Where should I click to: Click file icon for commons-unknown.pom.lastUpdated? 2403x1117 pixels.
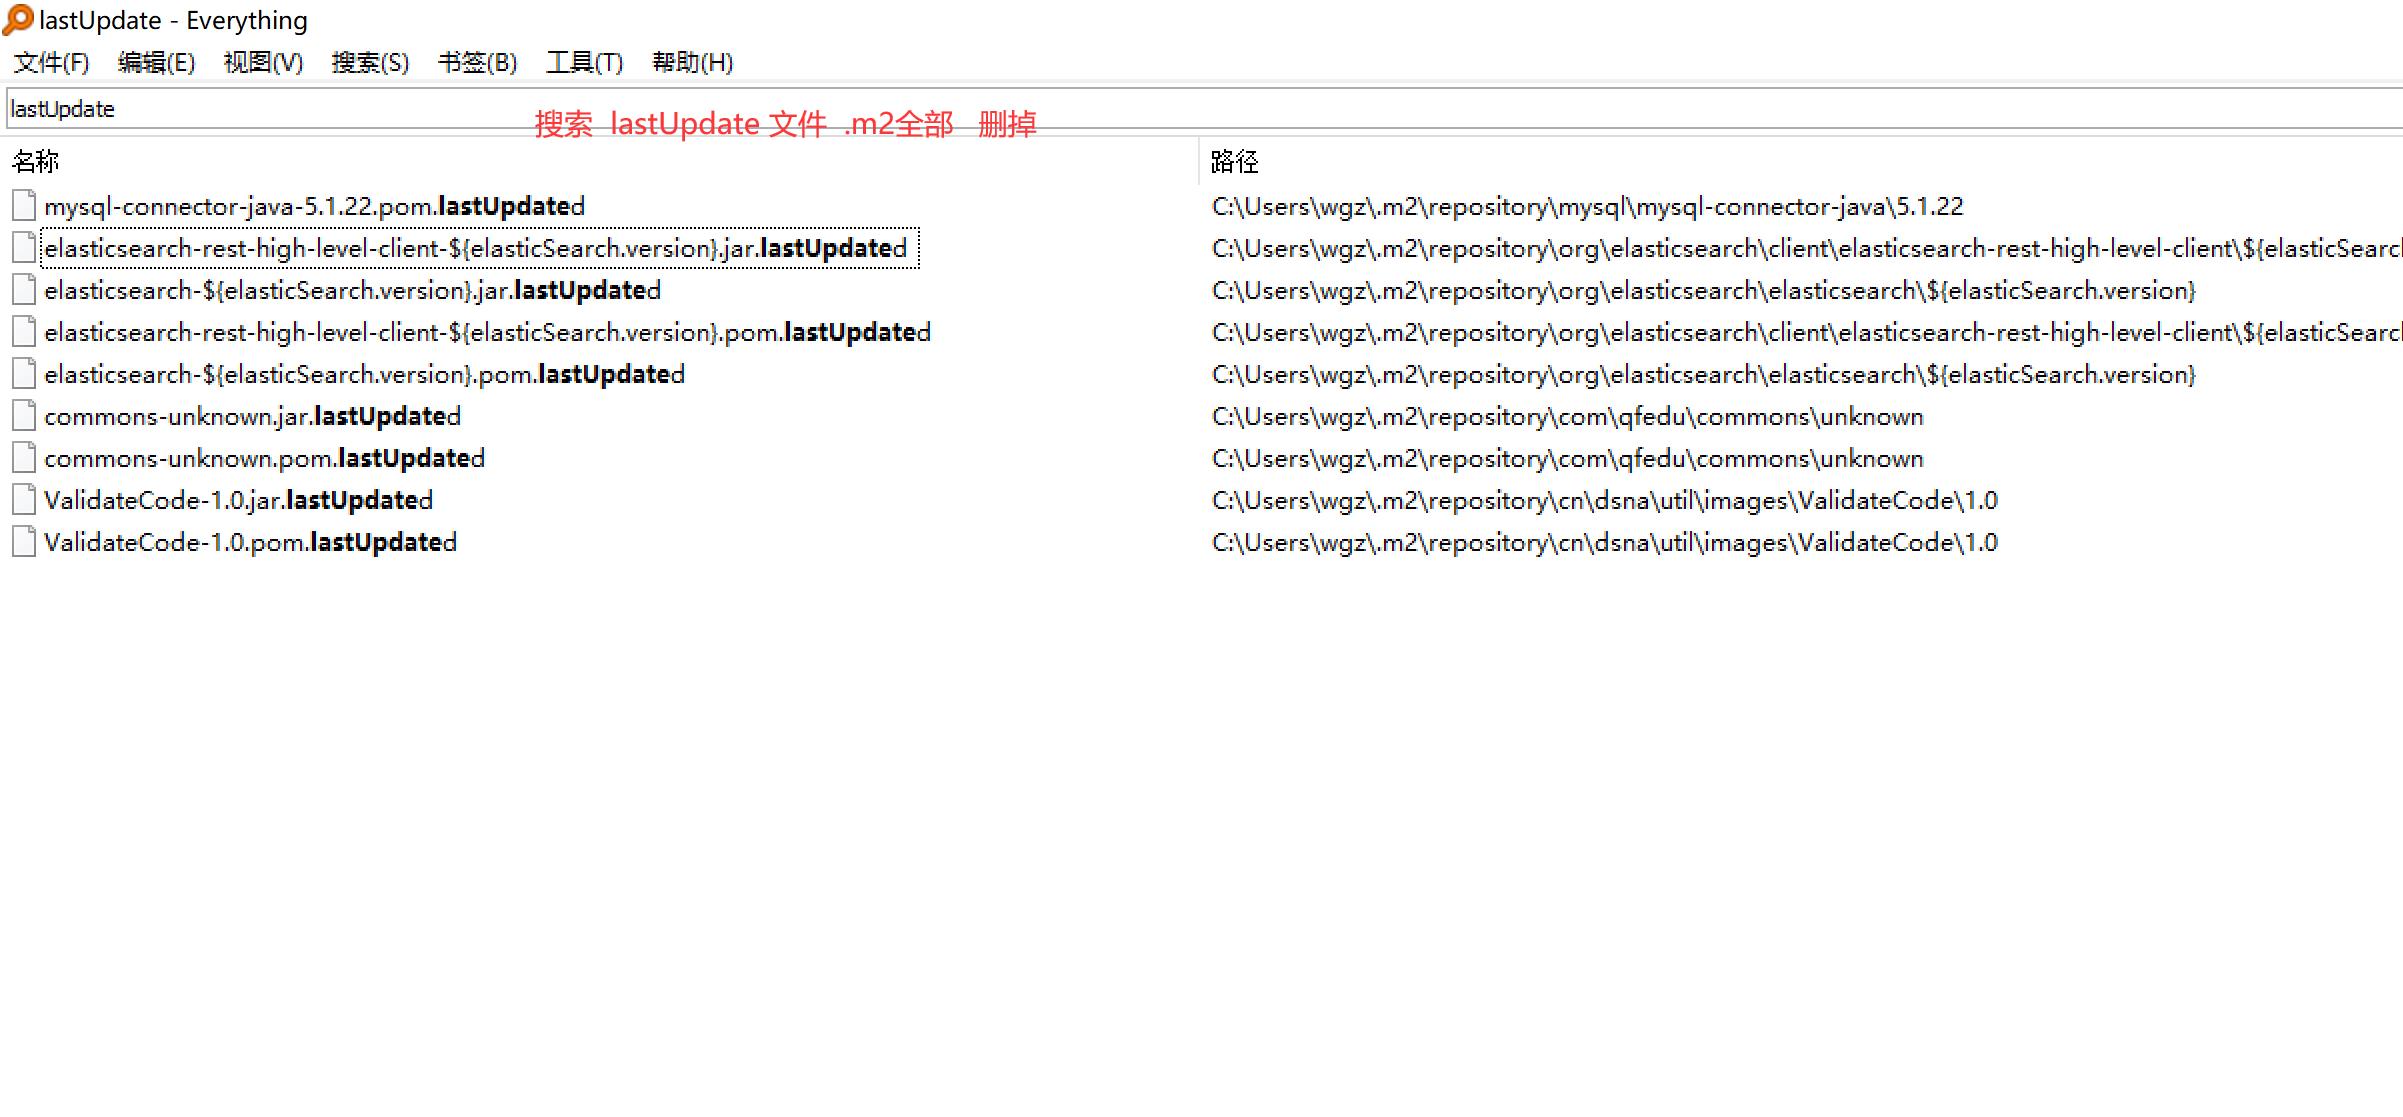(x=24, y=458)
